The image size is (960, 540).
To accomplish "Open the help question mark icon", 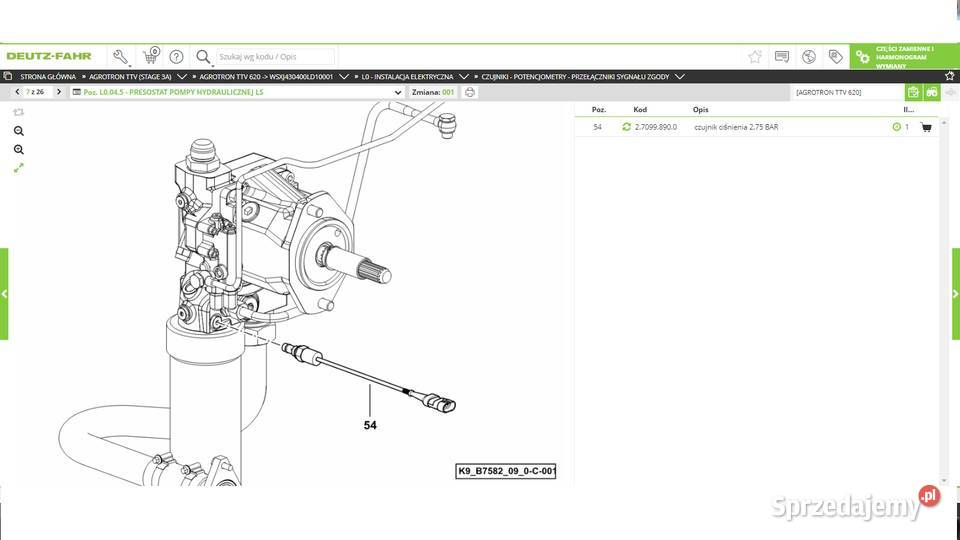I will tap(176, 57).
